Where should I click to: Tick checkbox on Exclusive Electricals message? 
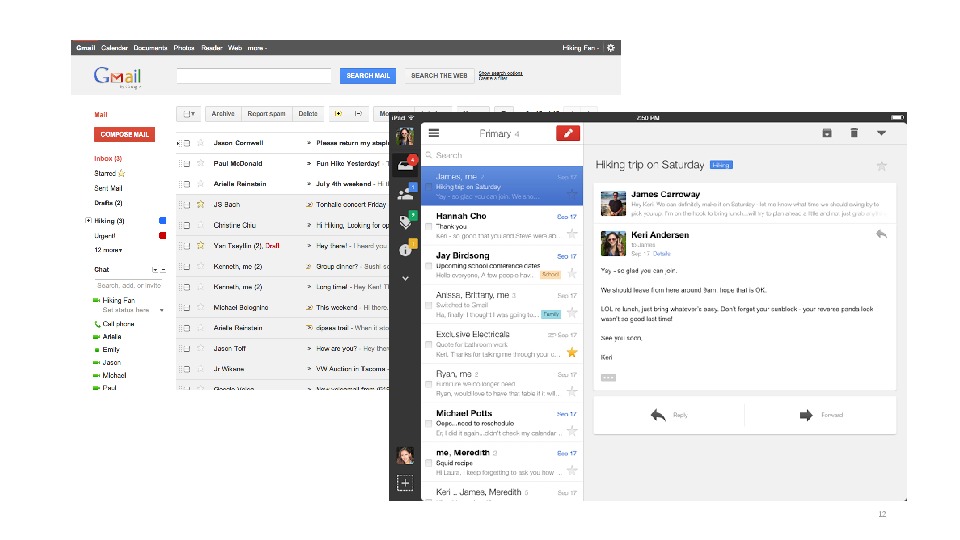[429, 345]
